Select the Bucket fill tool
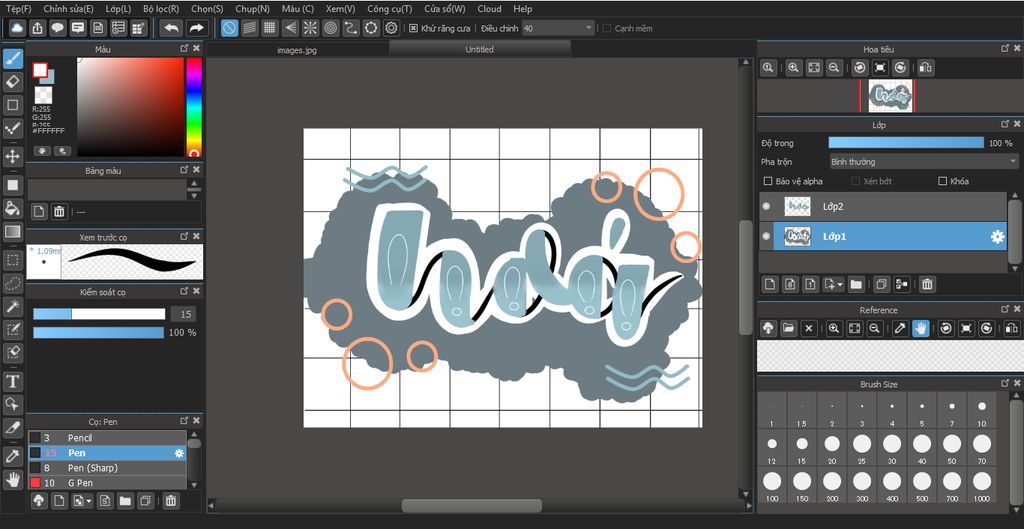This screenshot has height=529, width=1024. (x=12, y=208)
